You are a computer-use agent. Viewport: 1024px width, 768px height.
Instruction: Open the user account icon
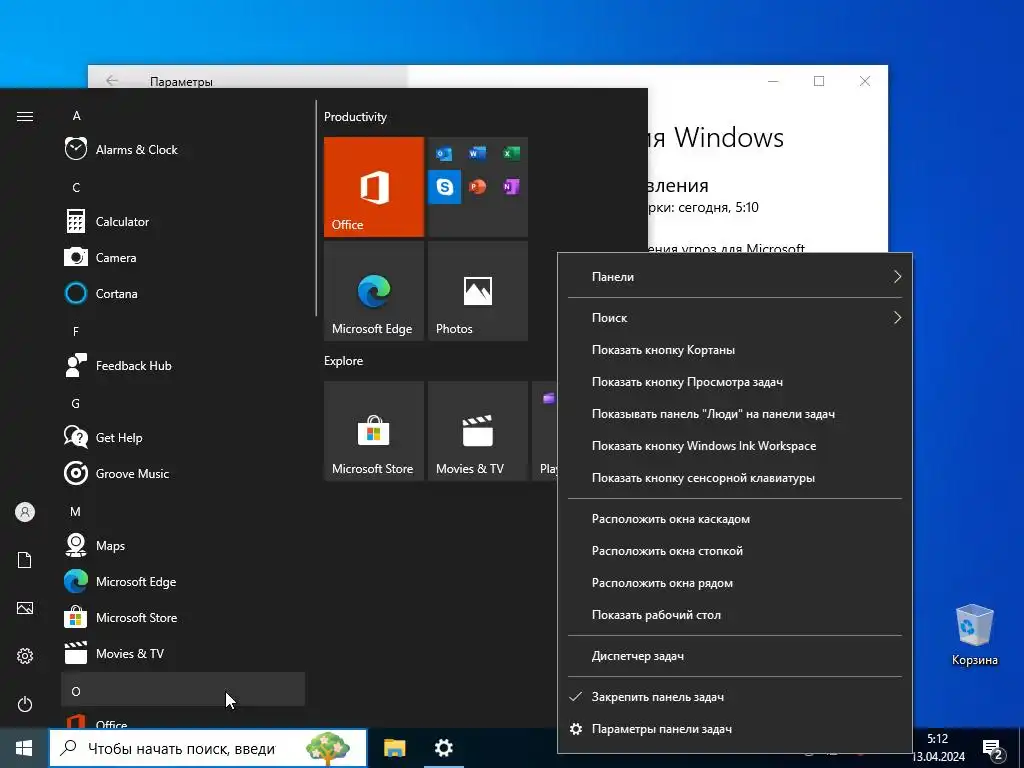pos(25,512)
